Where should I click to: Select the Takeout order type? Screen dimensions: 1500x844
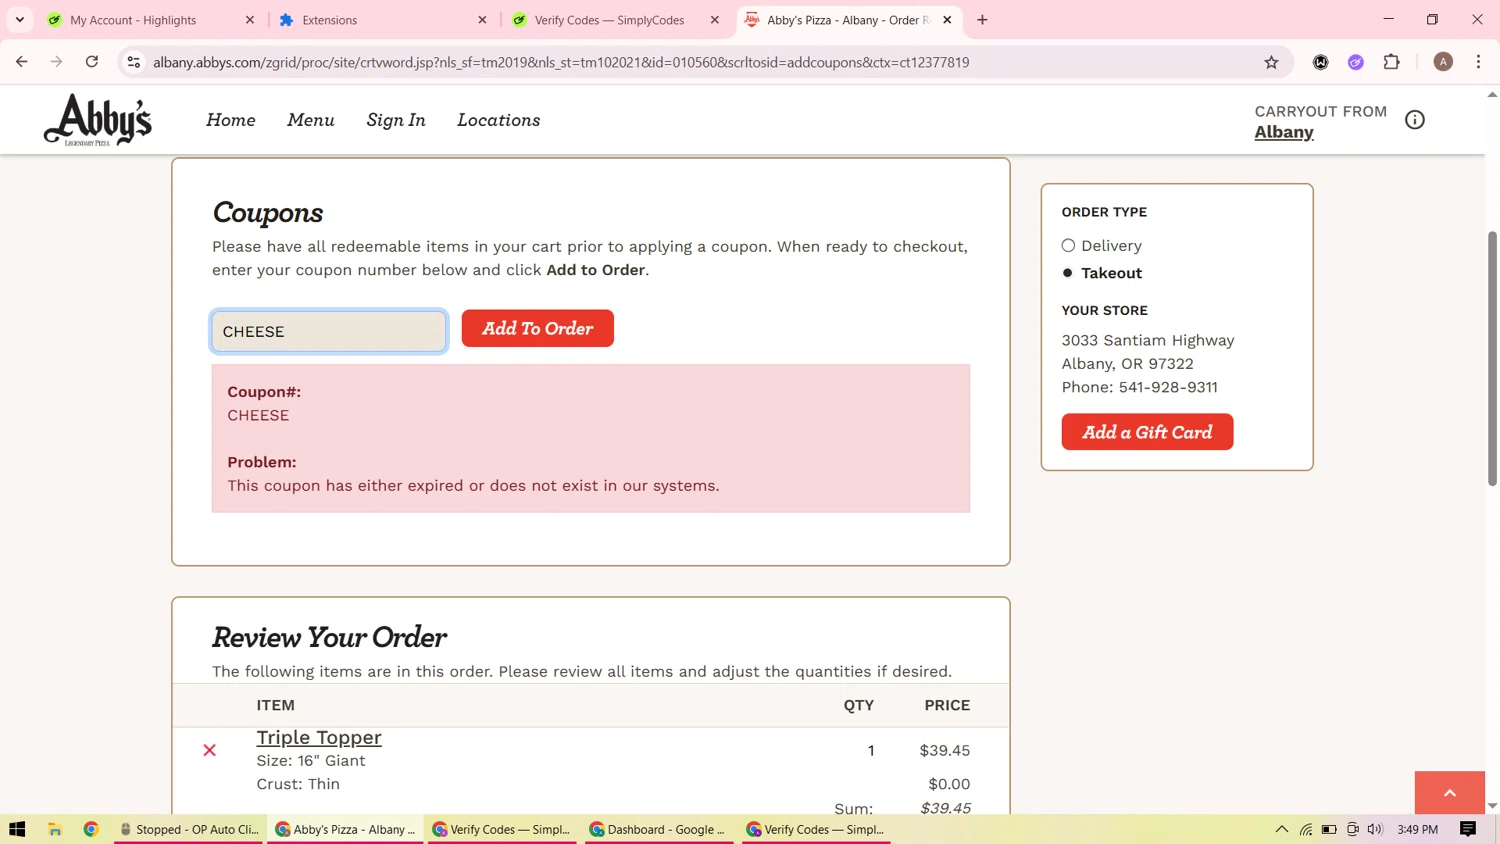point(1068,273)
